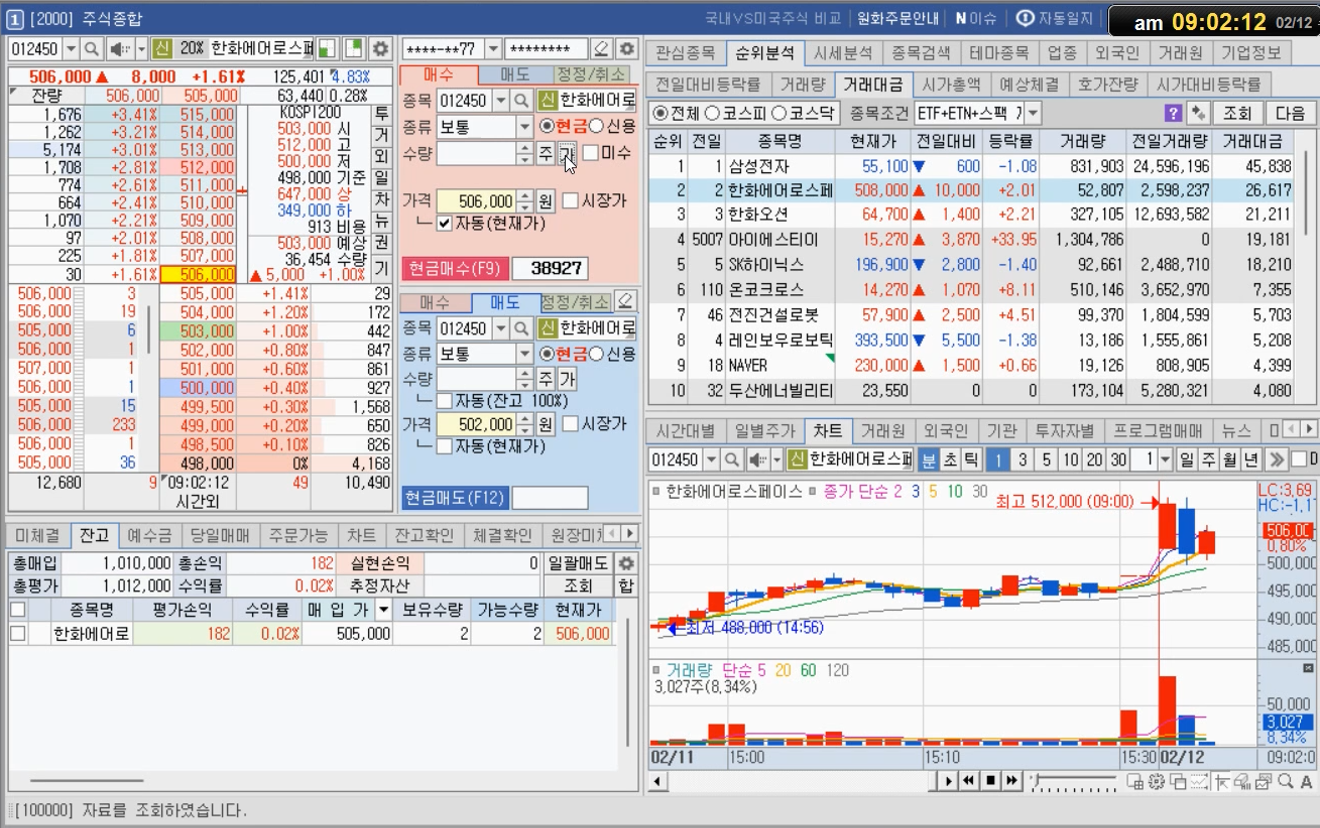Viewport: 1320px width, 828px height.
Task: Click the green-corner layout icon next to stock name
Action: [328, 48]
